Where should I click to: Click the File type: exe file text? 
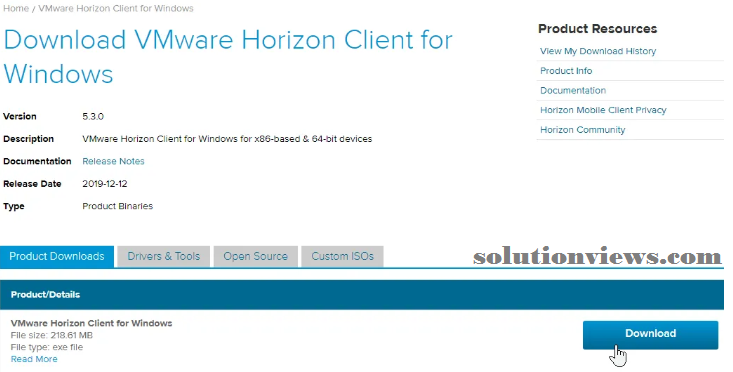(x=47, y=347)
